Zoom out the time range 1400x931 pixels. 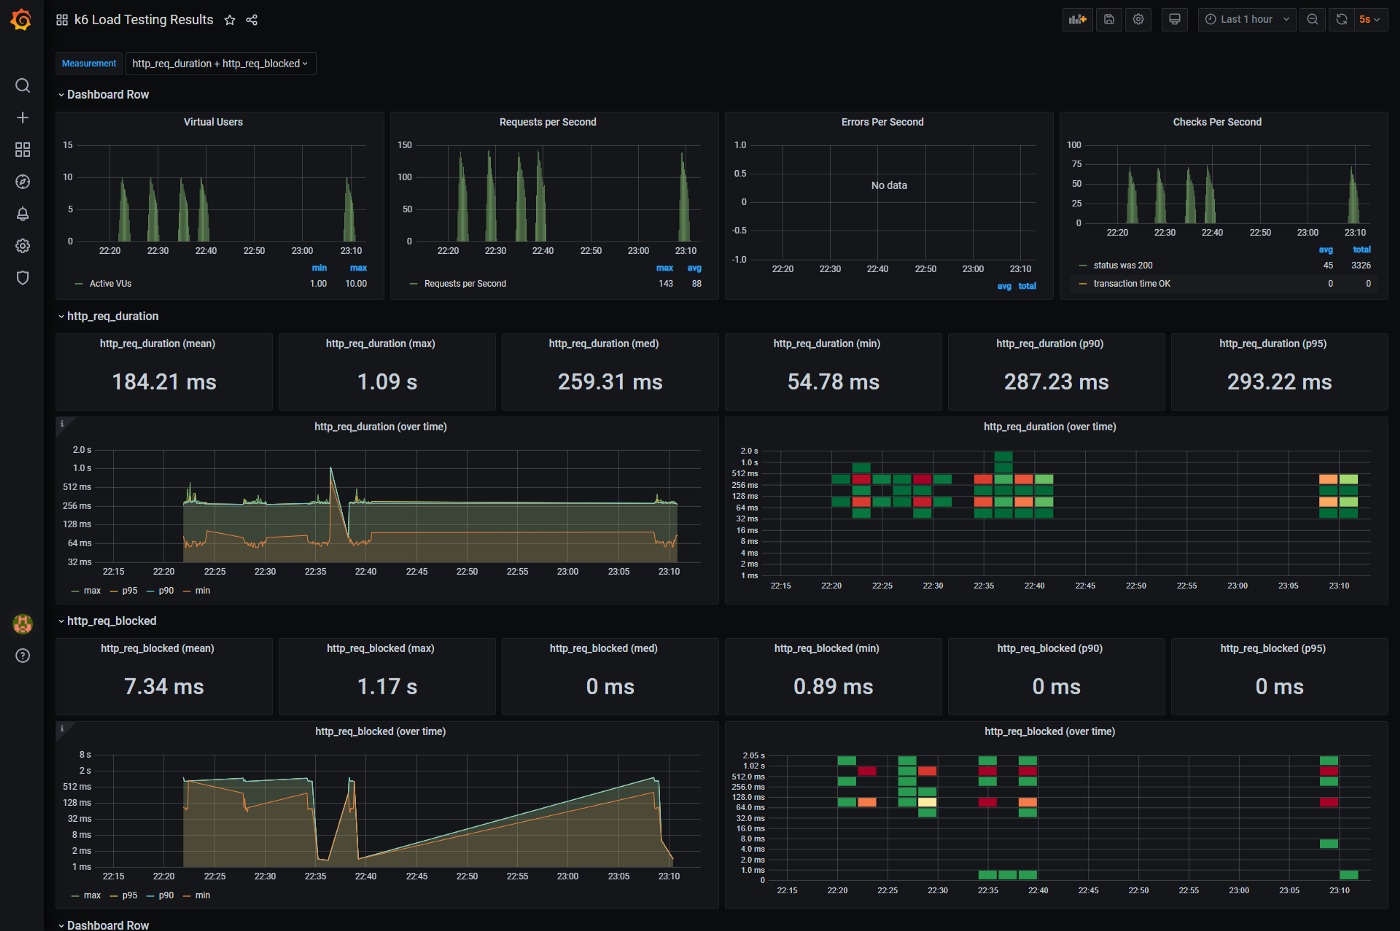(x=1312, y=19)
